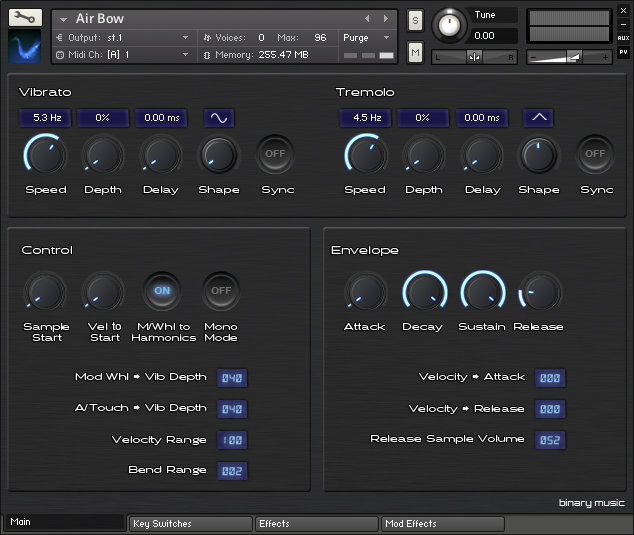Click the Vel to Start knob
This screenshot has height=535, width=634.
[103, 292]
